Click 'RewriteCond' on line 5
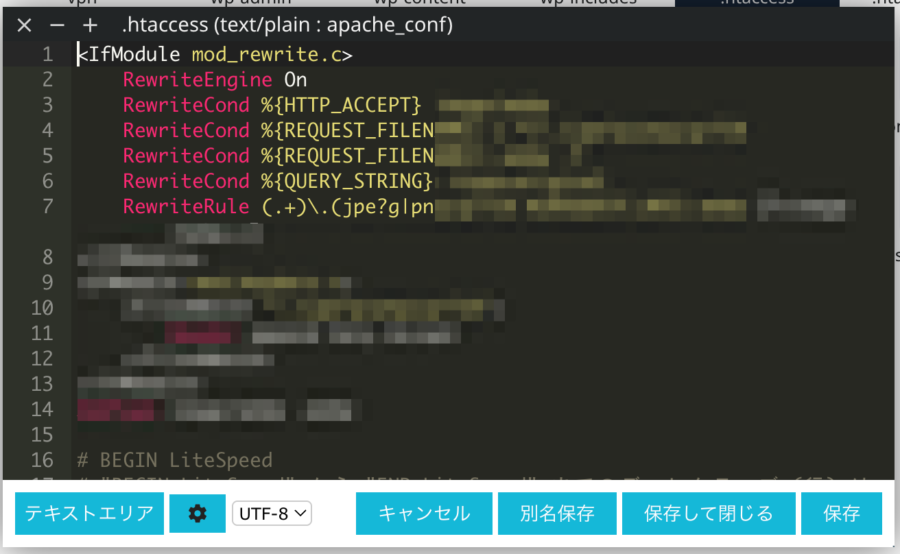 (186, 156)
